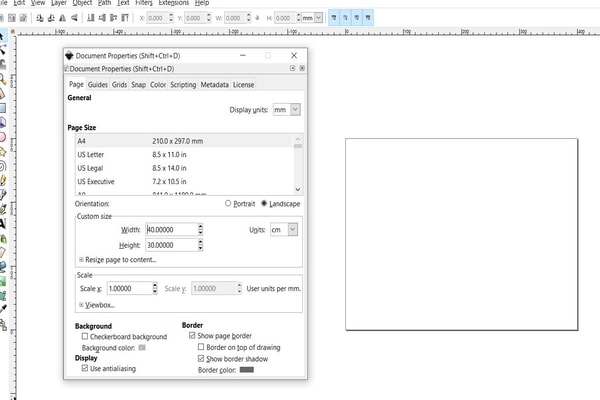Viewport: 600px width, 400px height.
Task: Select the 3D Box tool
Action: pos(2,122)
